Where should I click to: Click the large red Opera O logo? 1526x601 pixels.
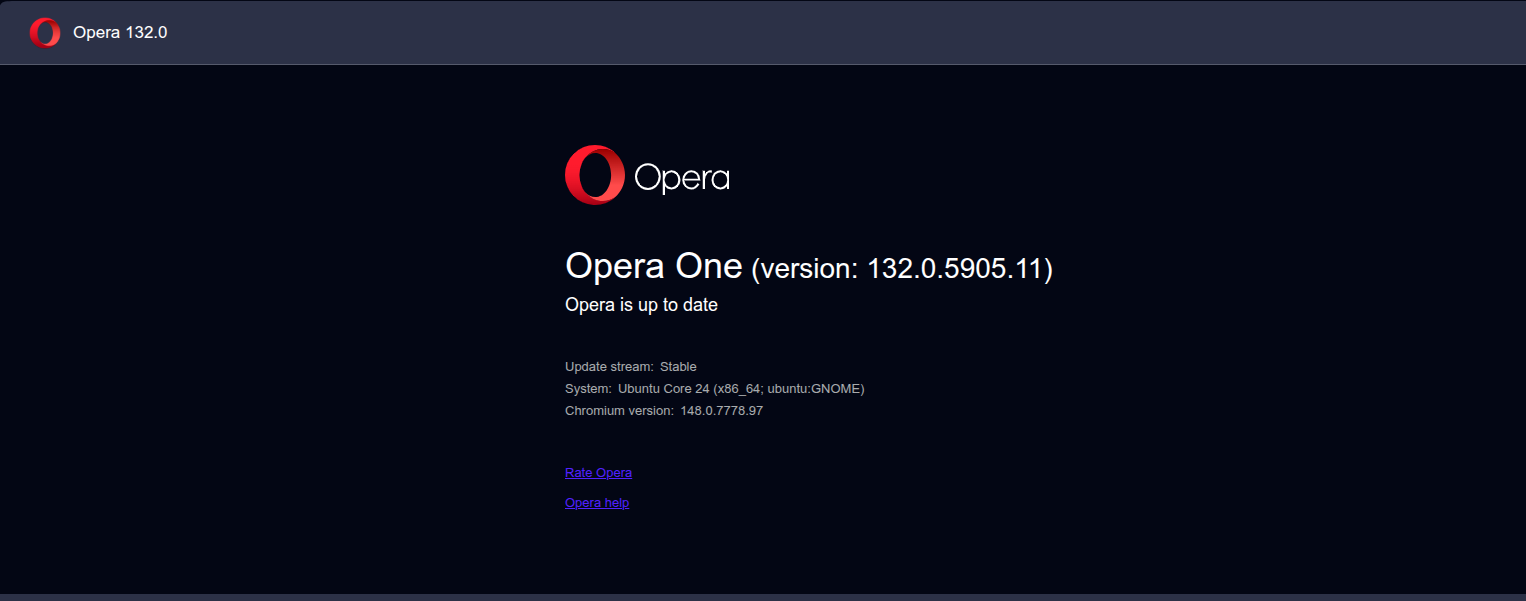coord(595,175)
